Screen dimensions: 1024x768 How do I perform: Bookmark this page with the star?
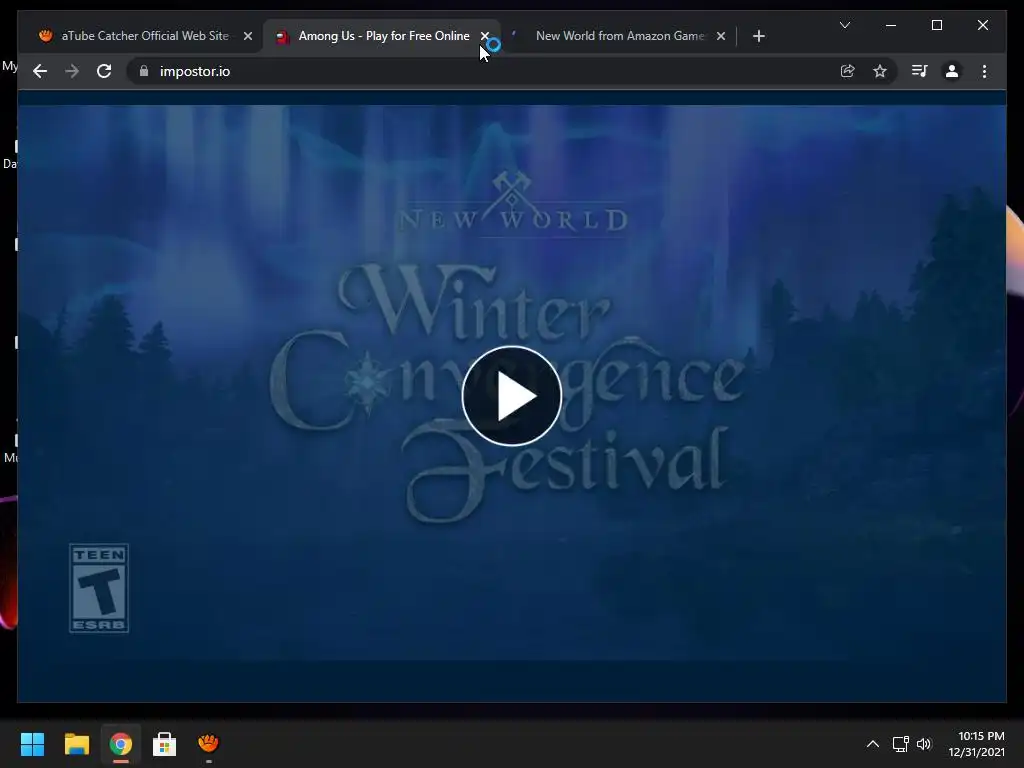coord(880,71)
